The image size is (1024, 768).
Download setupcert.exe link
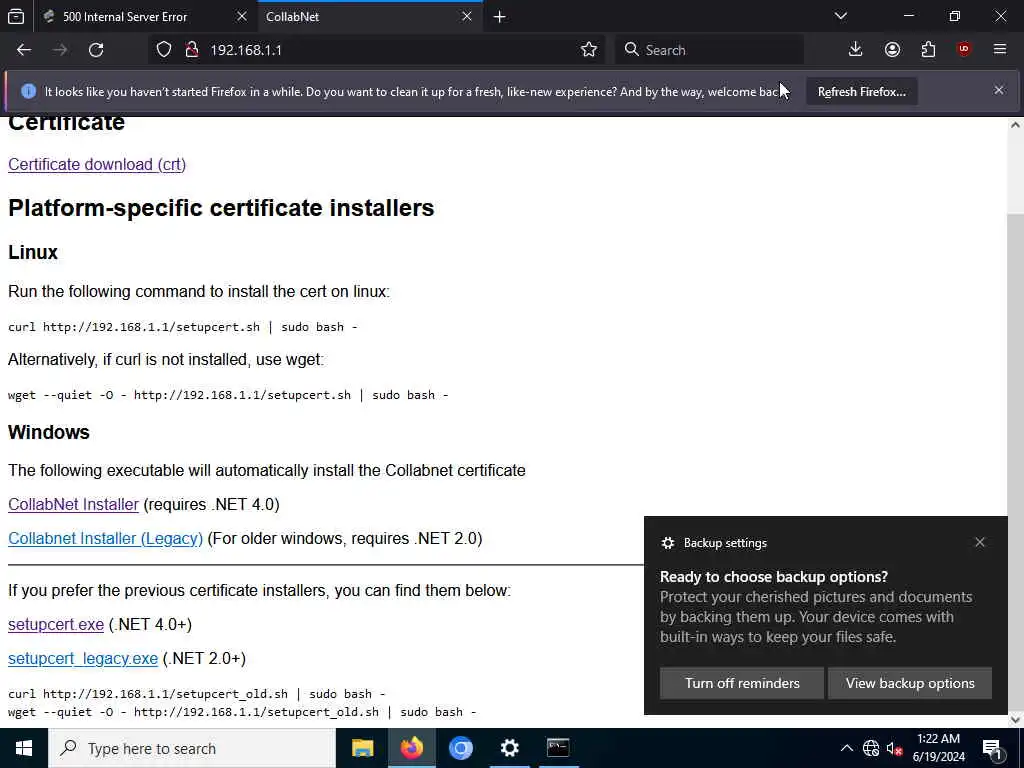(56, 624)
